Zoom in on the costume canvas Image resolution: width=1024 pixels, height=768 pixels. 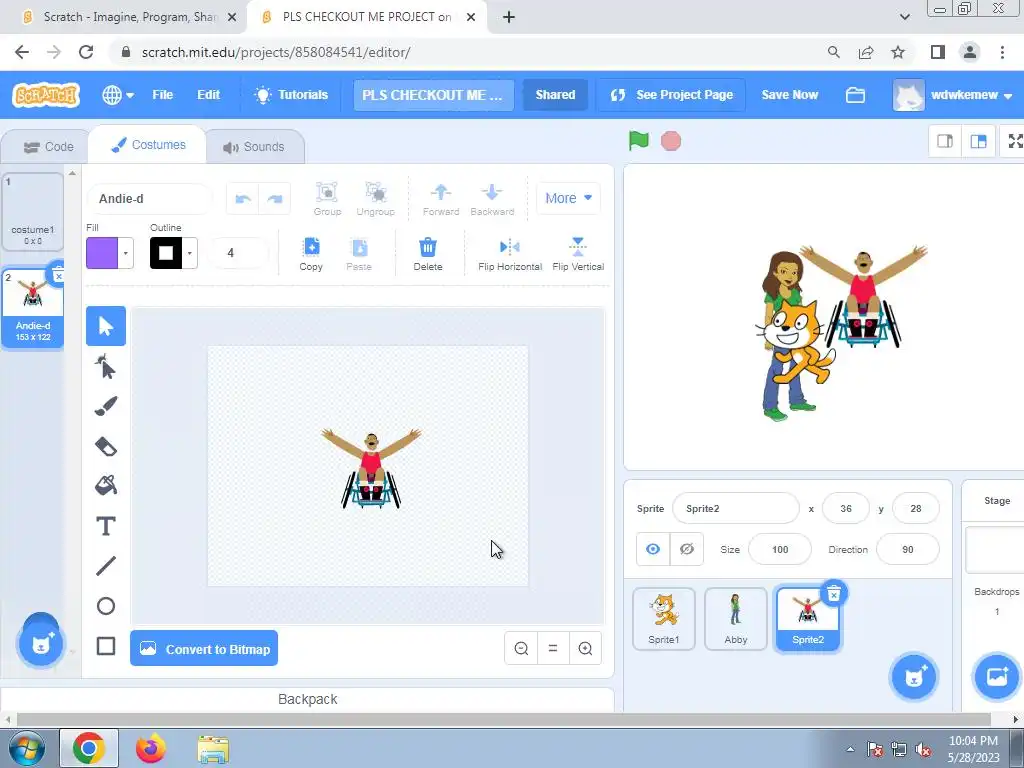point(585,648)
